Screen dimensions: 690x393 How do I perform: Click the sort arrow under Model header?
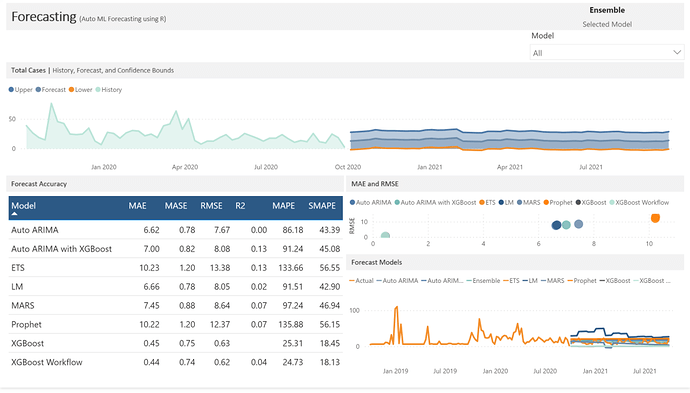pos(15,214)
